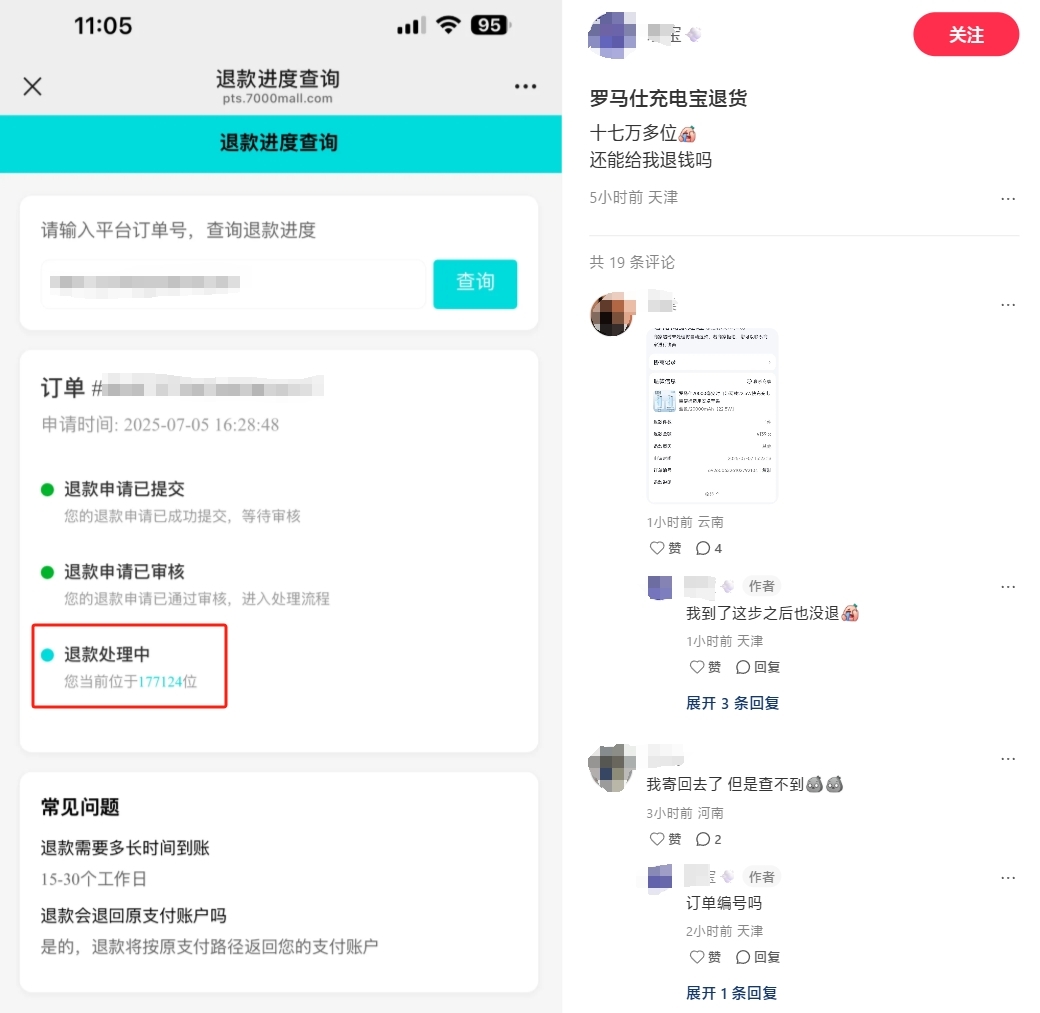Reply to author's comment 我到了这步之后也没退
1040x1013 pixels.
click(757, 667)
